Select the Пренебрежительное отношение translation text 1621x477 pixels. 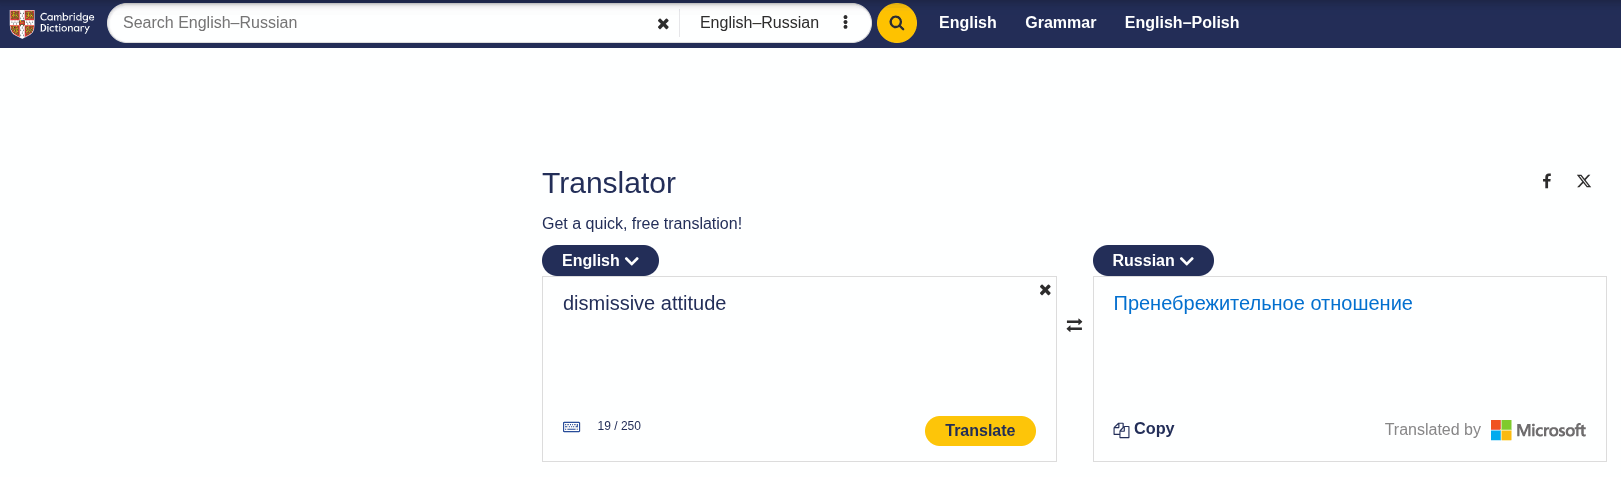[x=1263, y=303]
